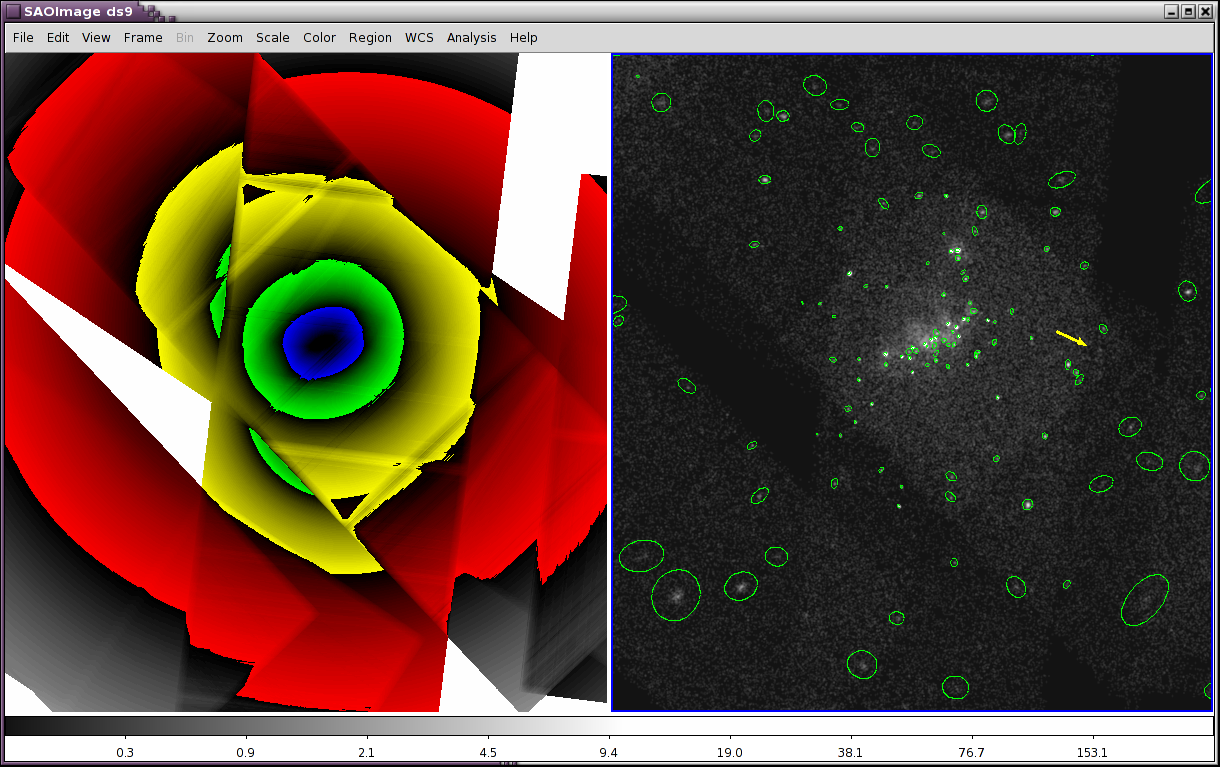Open the View menu
This screenshot has height=767, width=1220.
[96, 37]
